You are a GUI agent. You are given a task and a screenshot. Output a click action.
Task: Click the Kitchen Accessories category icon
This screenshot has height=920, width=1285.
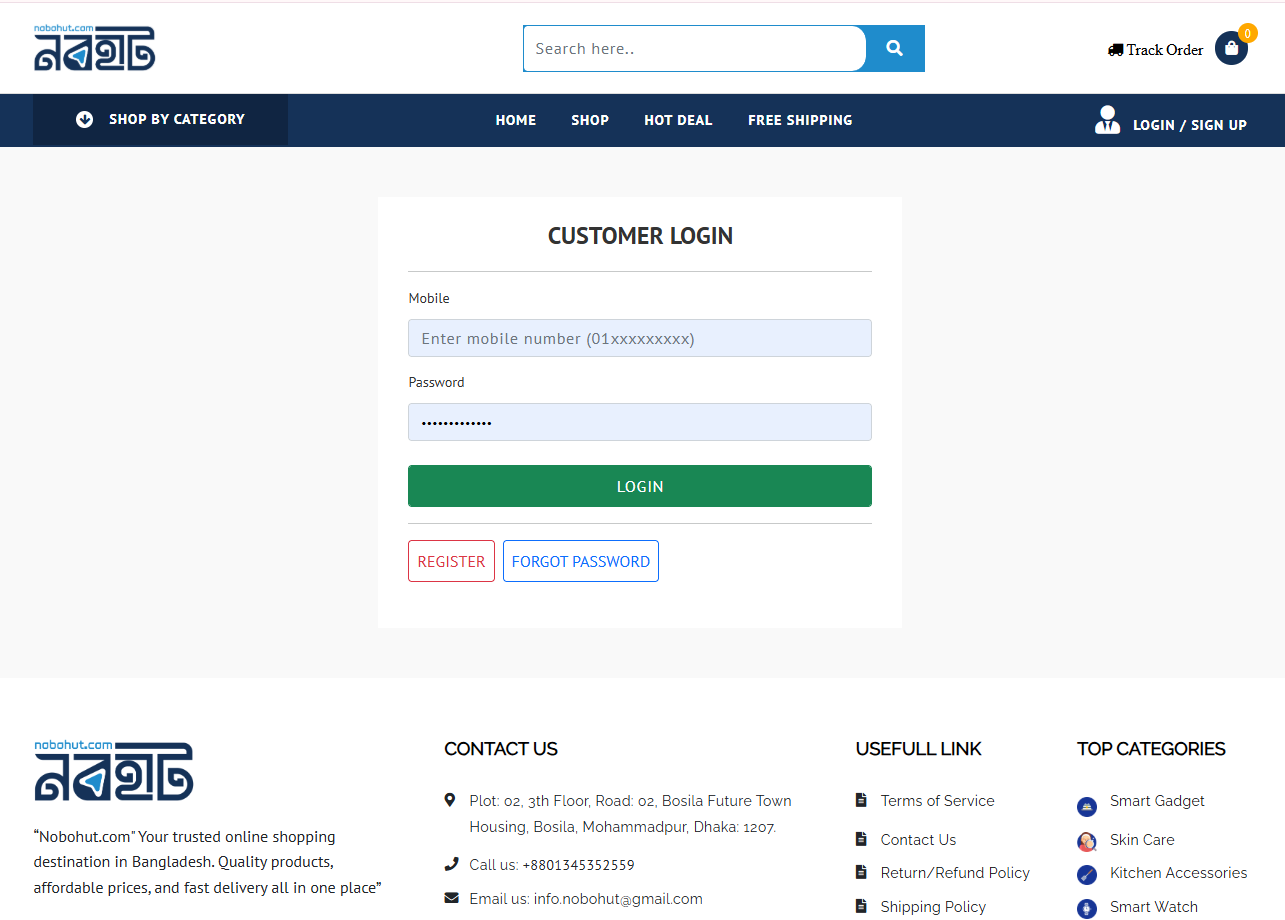point(1087,875)
